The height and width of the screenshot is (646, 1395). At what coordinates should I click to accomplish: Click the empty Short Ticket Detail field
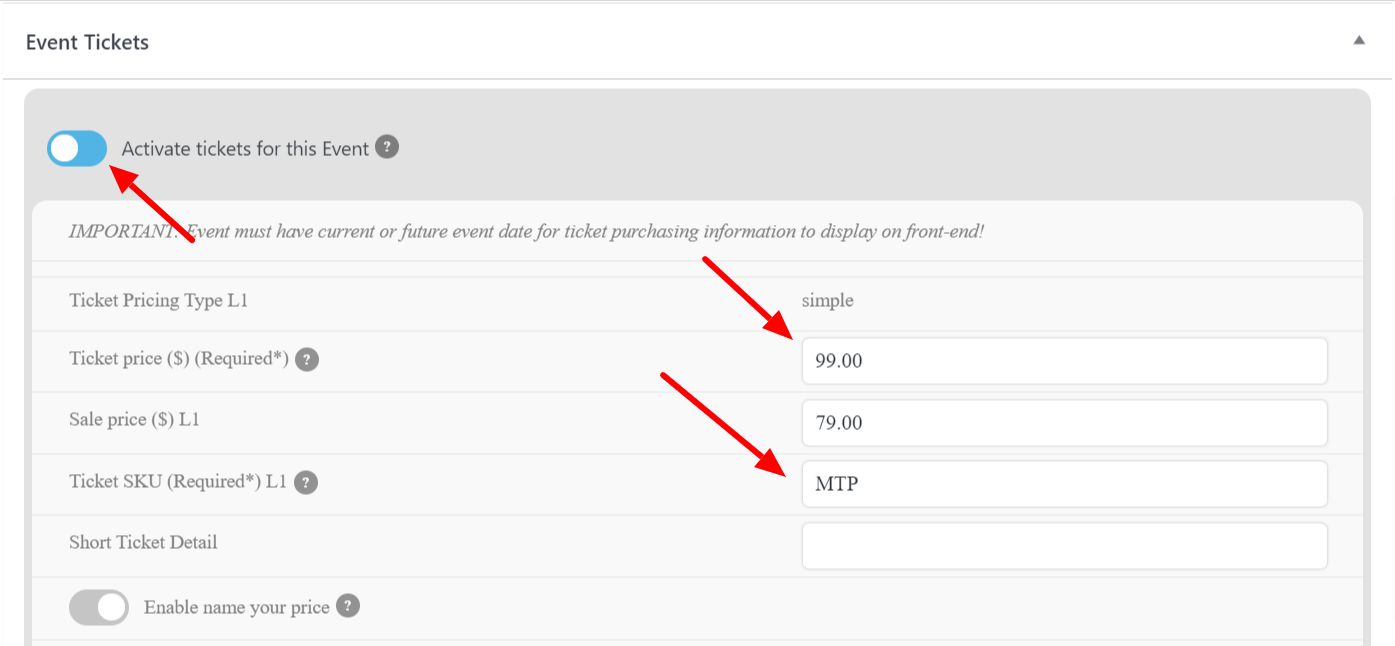pyautogui.click(x=1065, y=546)
